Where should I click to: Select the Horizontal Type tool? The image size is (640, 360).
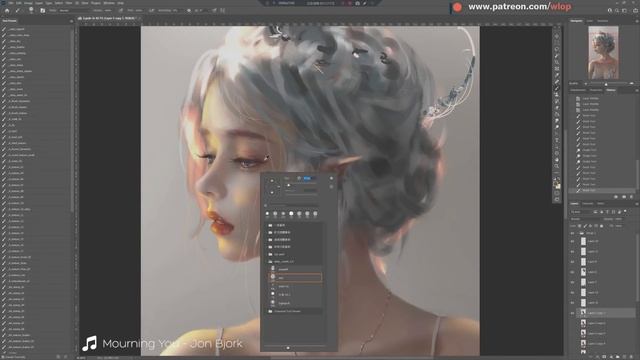tap(557, 140)
